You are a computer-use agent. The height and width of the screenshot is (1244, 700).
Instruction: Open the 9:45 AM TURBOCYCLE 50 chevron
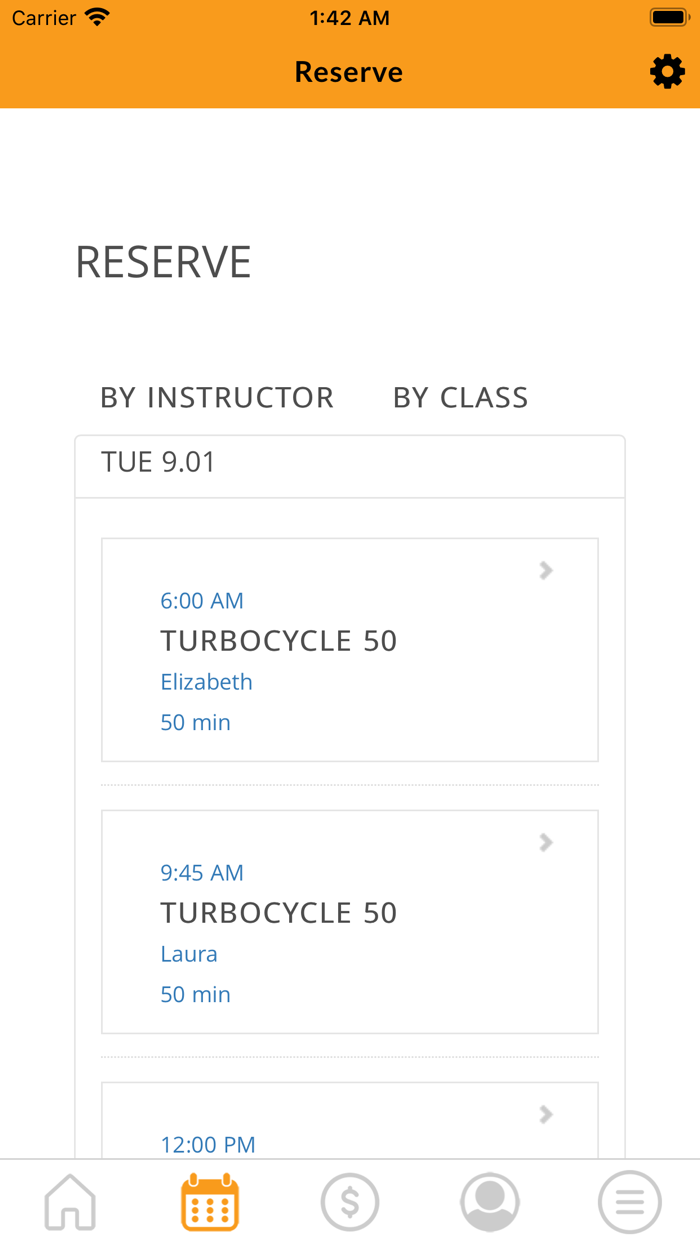(545, 842)
